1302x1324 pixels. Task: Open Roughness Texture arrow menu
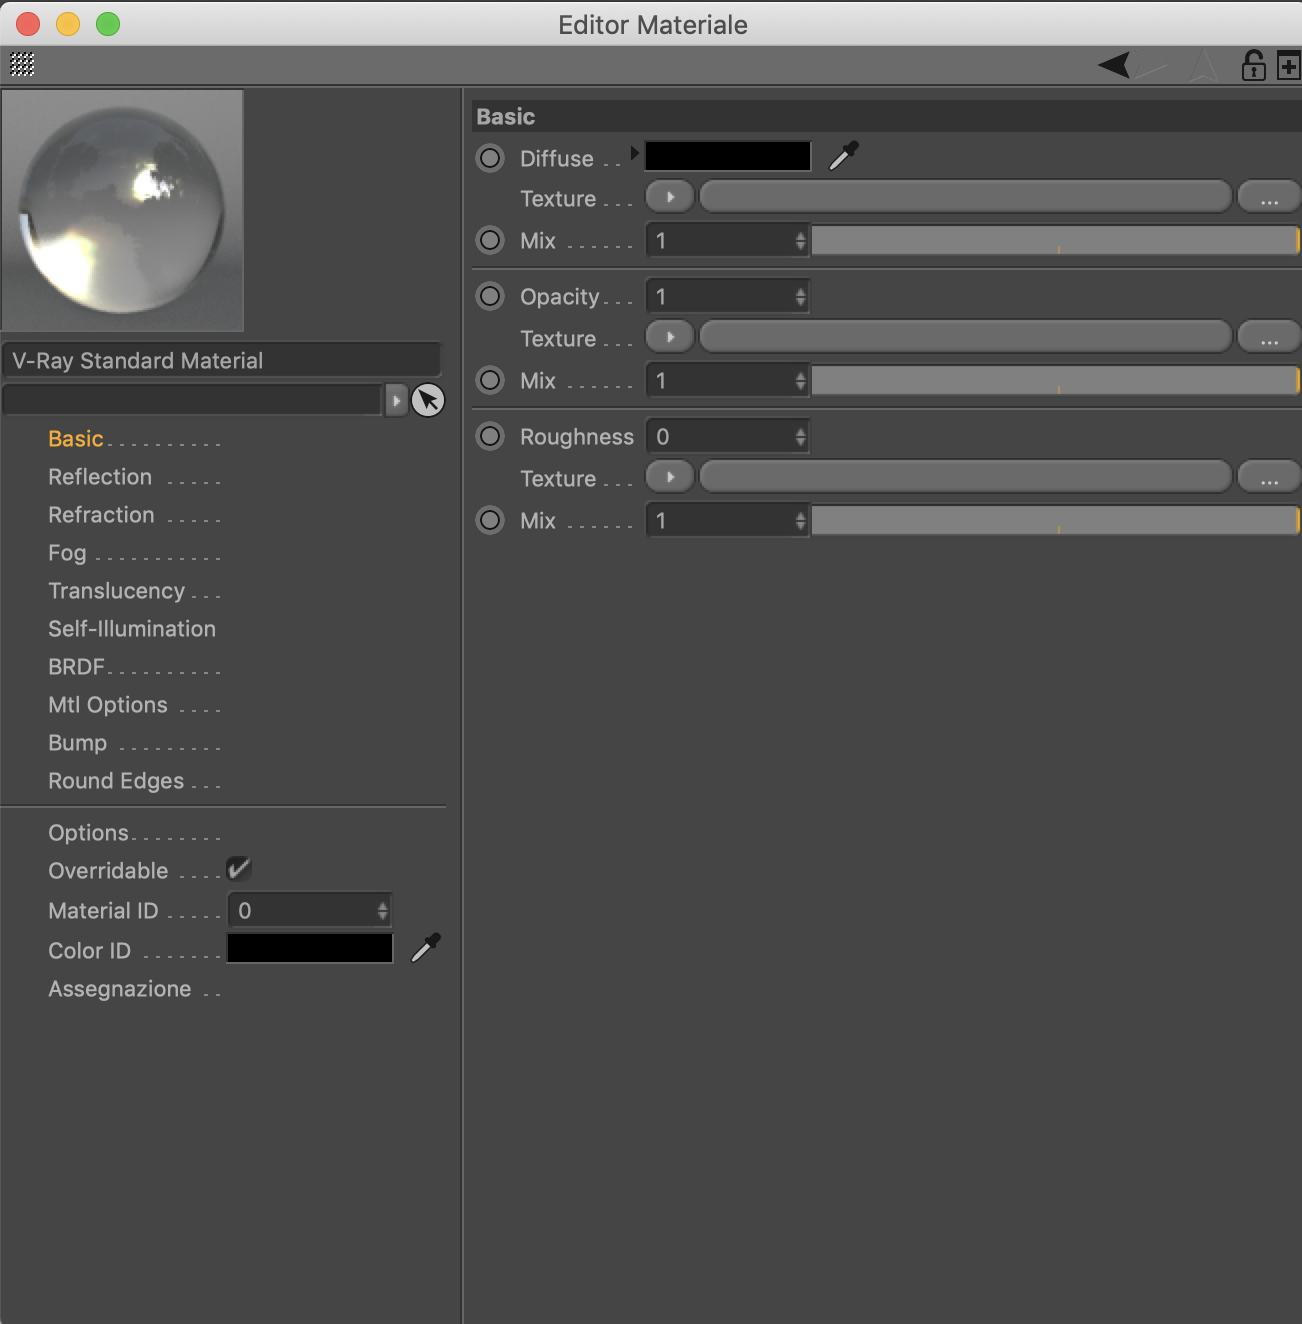click(x=670, y=477)
